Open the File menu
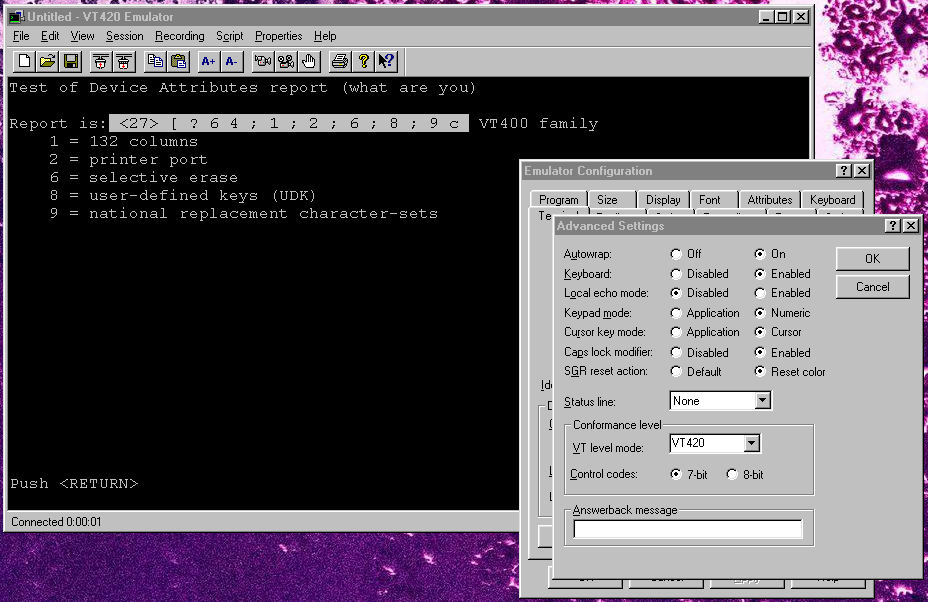928x602 pixels. click(21, 36)
